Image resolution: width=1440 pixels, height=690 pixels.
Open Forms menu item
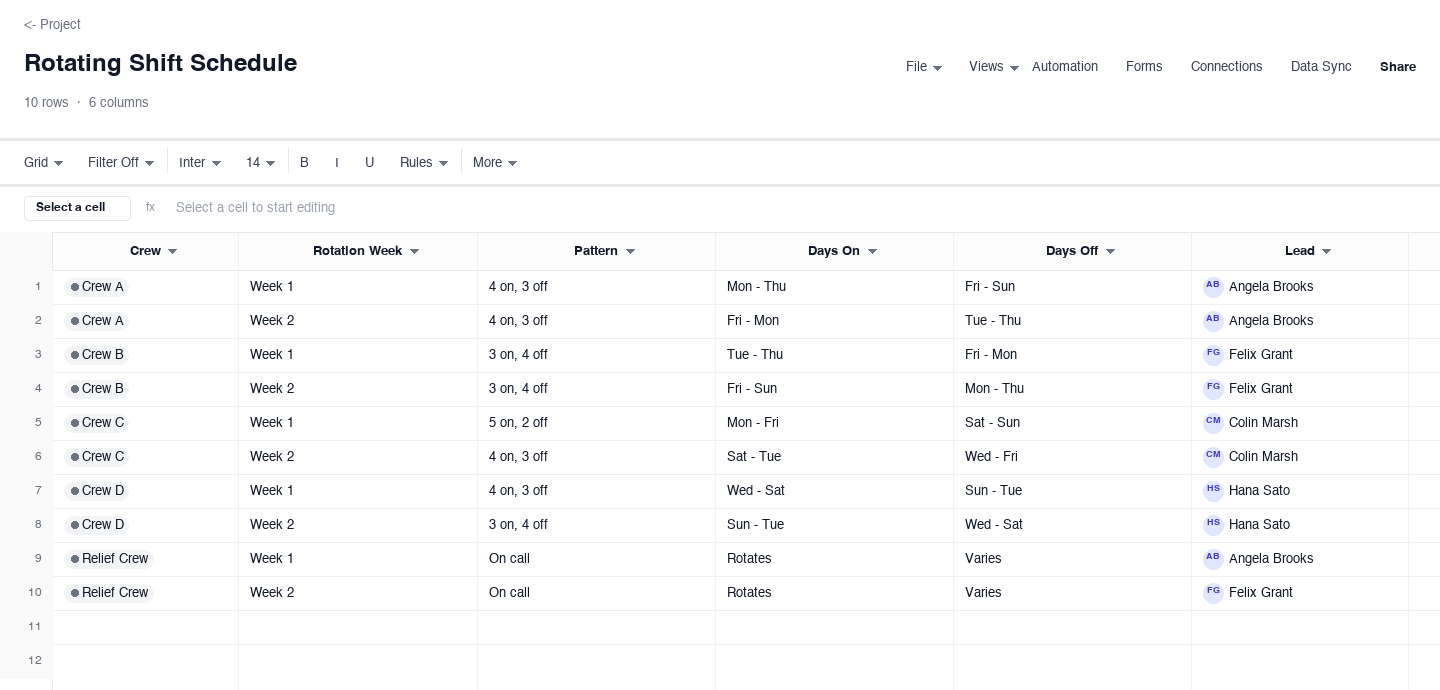coord(1144,67)
